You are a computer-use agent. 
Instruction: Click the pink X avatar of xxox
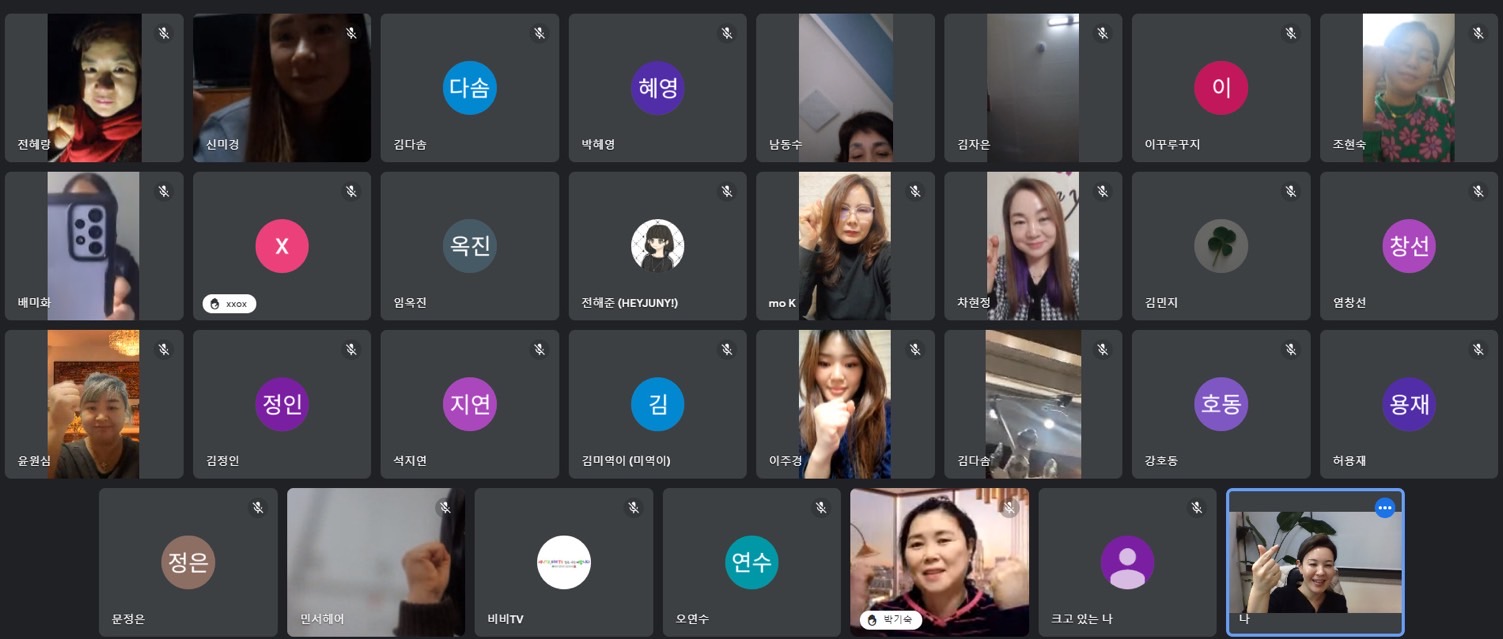click(x=282, y=246)
